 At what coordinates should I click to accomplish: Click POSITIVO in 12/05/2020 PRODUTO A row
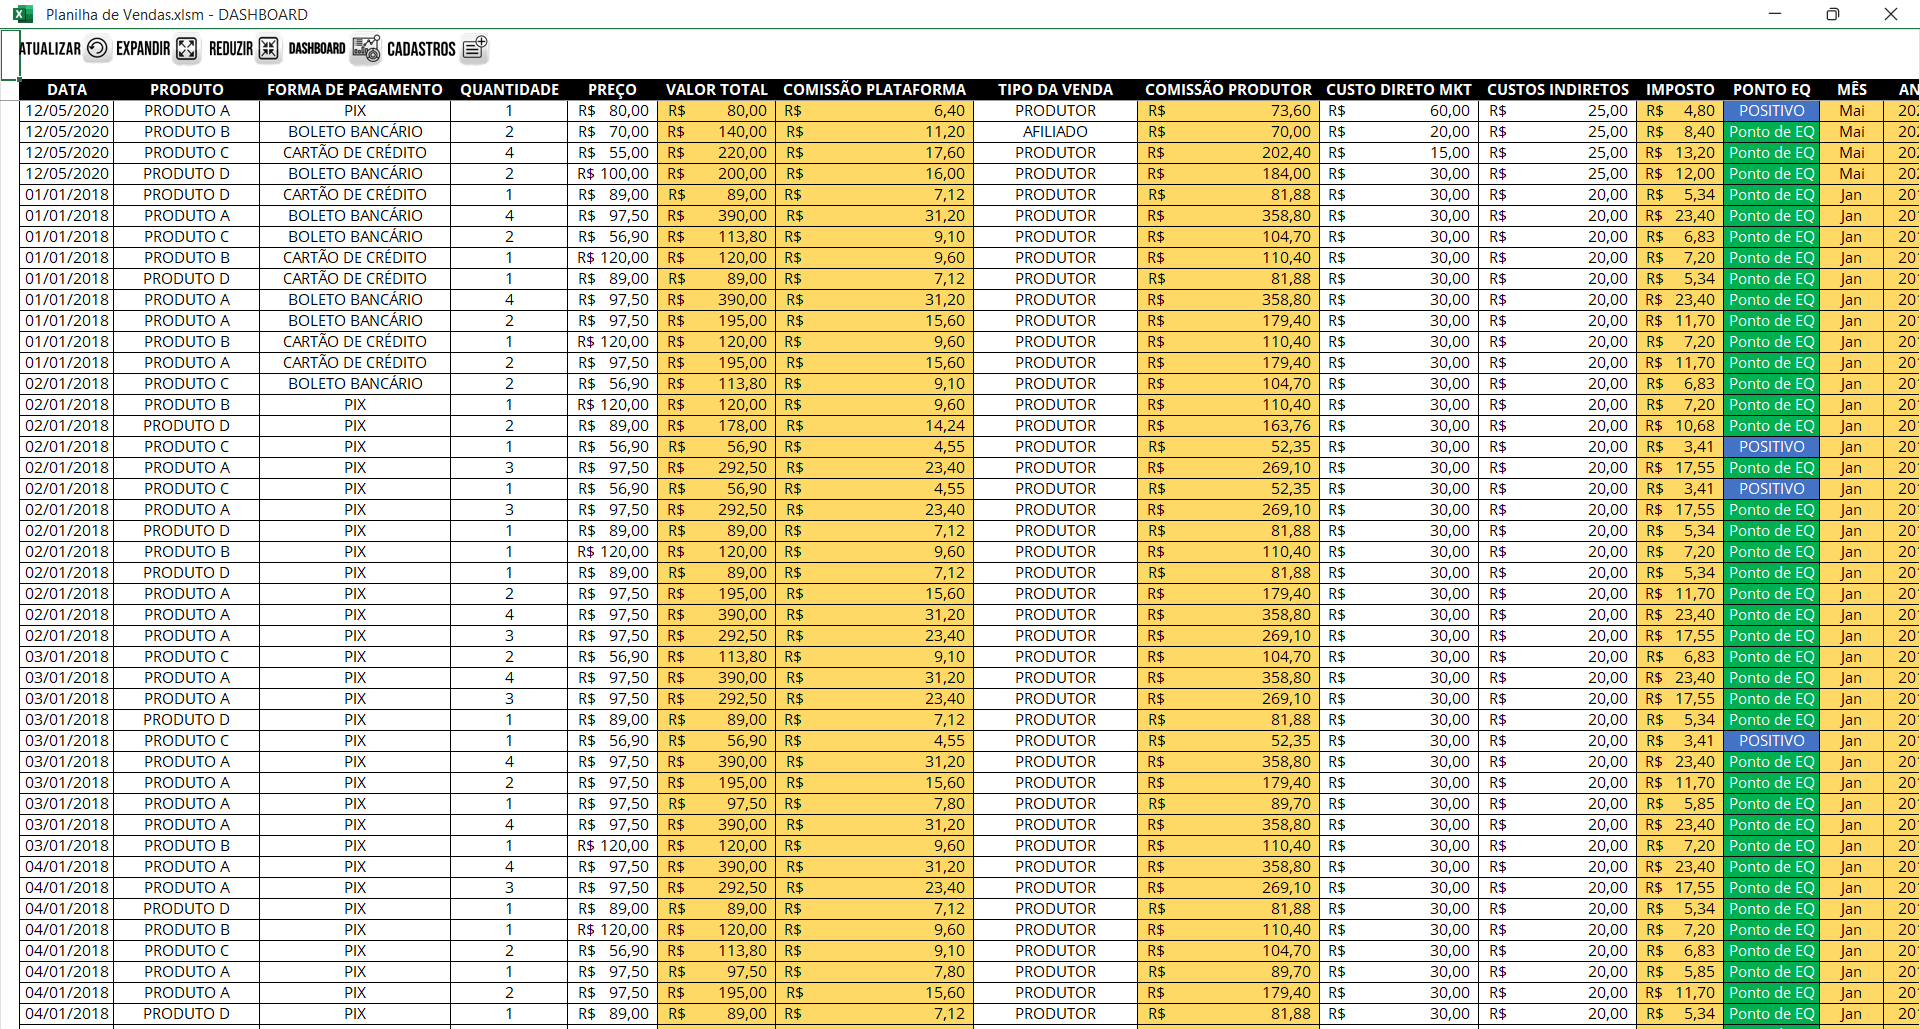pos(1772,111)
